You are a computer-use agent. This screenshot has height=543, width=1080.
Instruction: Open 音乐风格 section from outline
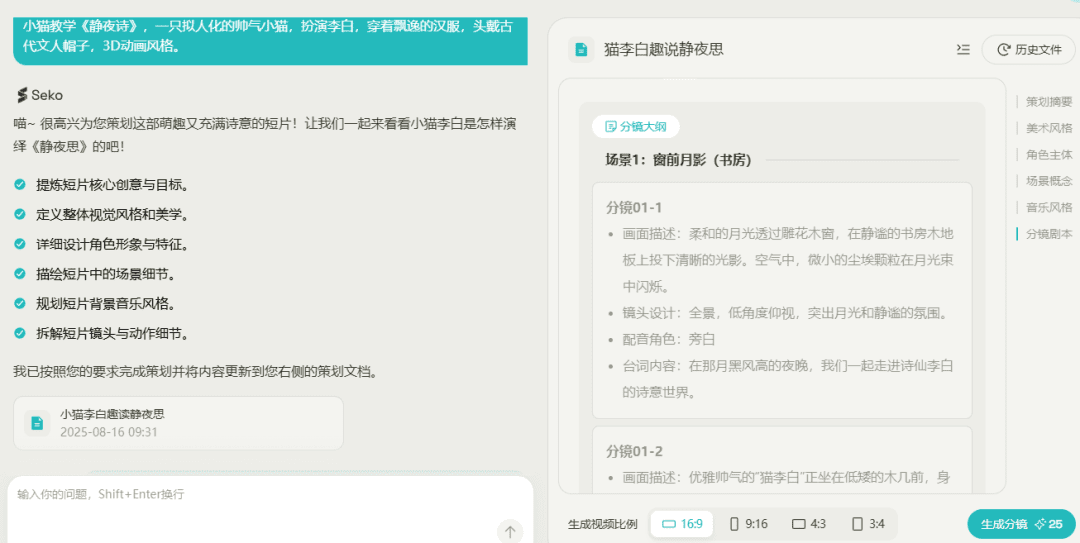(x=1048, y=207)
